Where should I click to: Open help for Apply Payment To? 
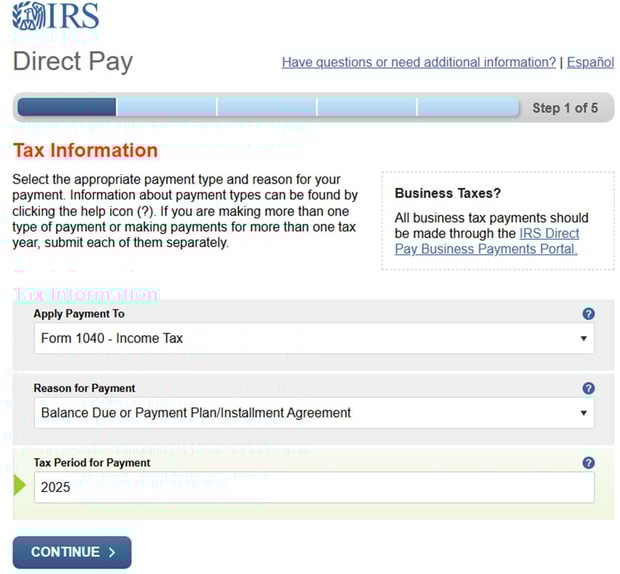[588, 314]
